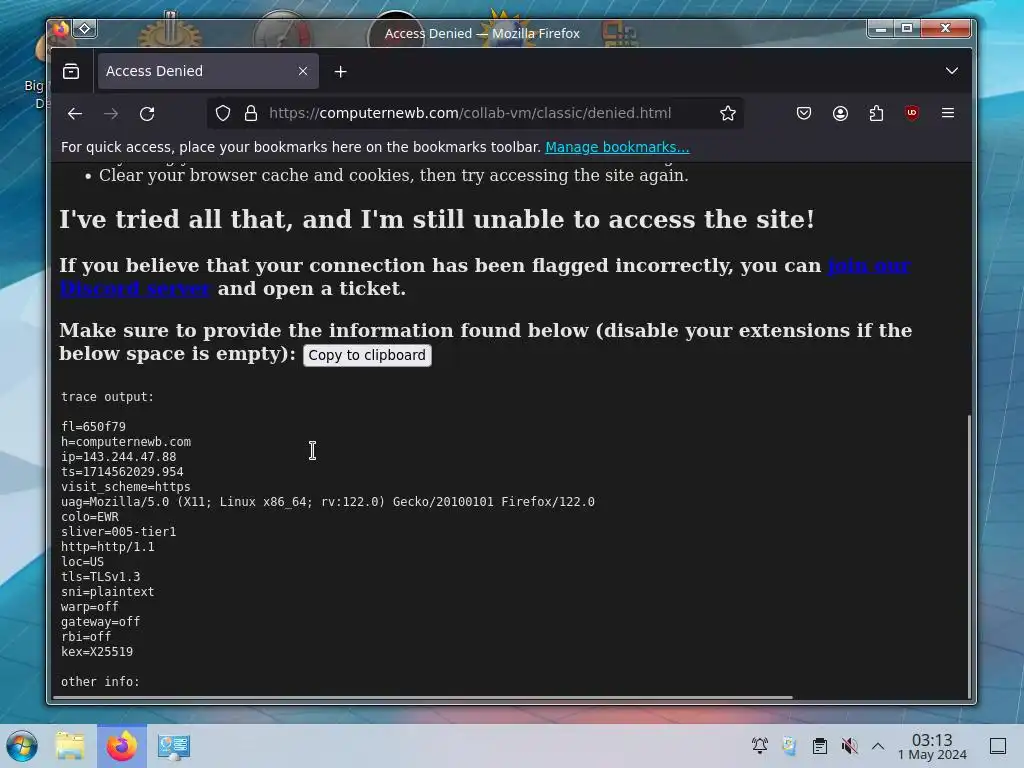Expand hidden system tray icons
This screenshot has height=768, width=1024.
pos(878,746)
